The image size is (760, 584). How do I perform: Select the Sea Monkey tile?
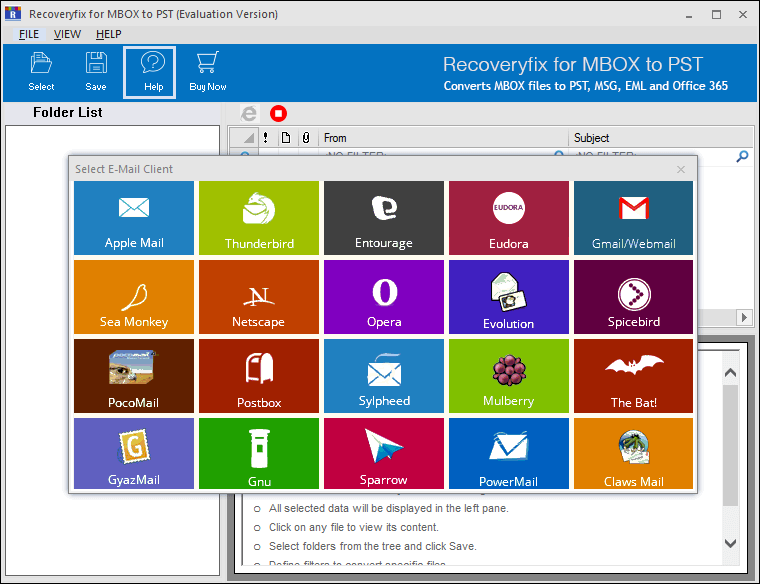point(134,297)
